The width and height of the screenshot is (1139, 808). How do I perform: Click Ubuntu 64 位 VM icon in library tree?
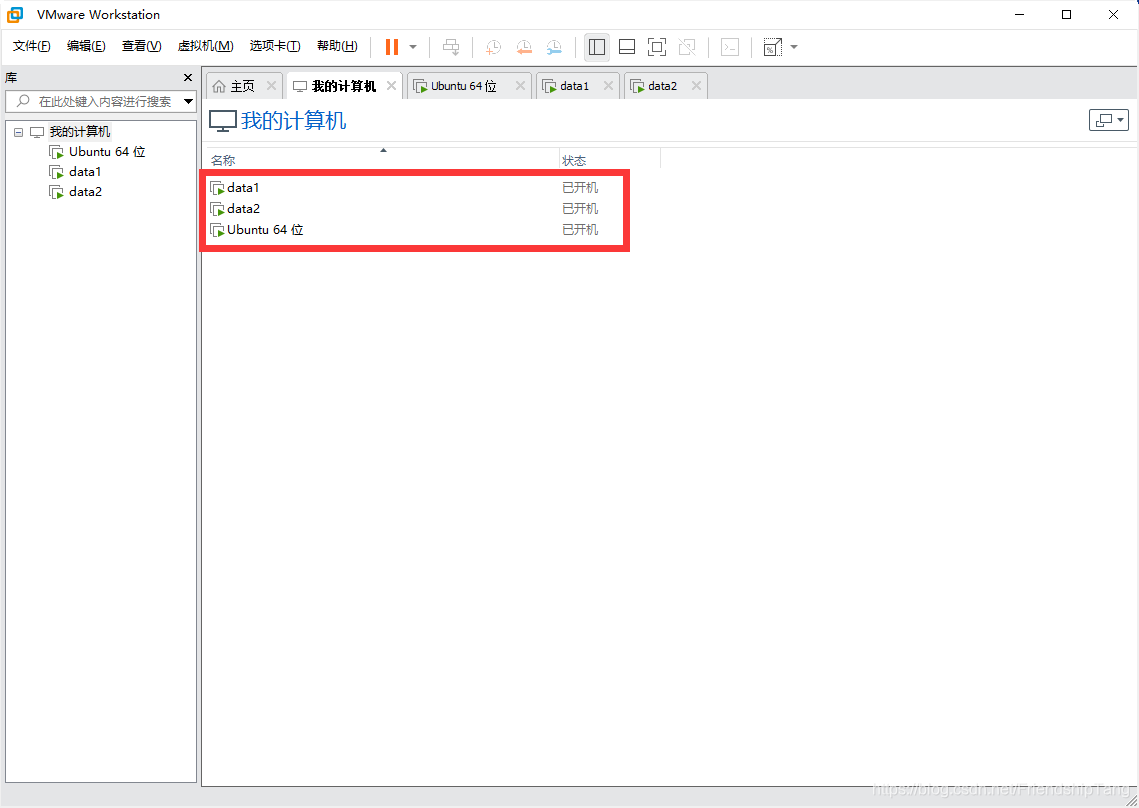[56, 152]
